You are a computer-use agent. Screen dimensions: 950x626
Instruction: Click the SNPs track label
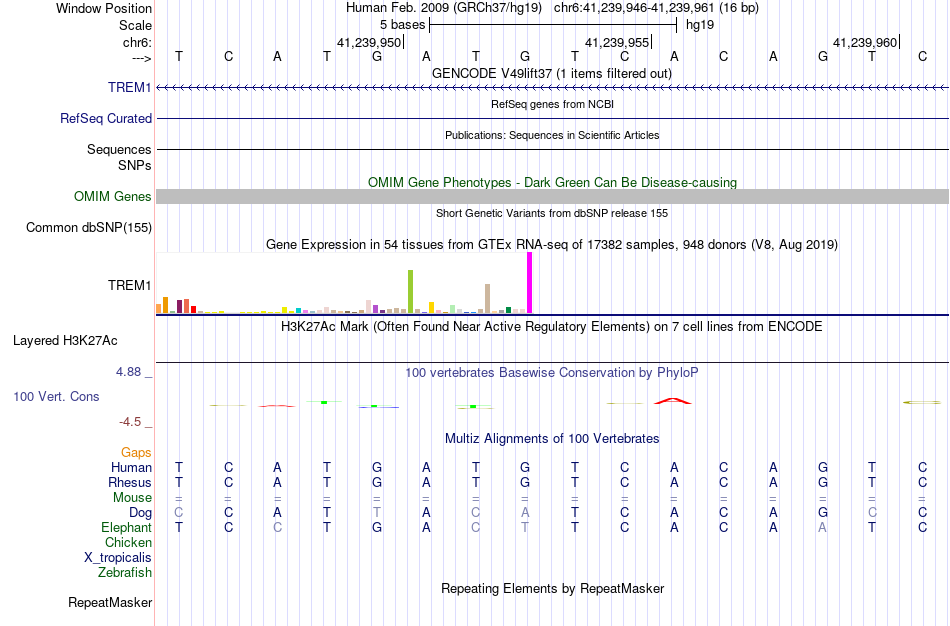(x=135, y=165)
